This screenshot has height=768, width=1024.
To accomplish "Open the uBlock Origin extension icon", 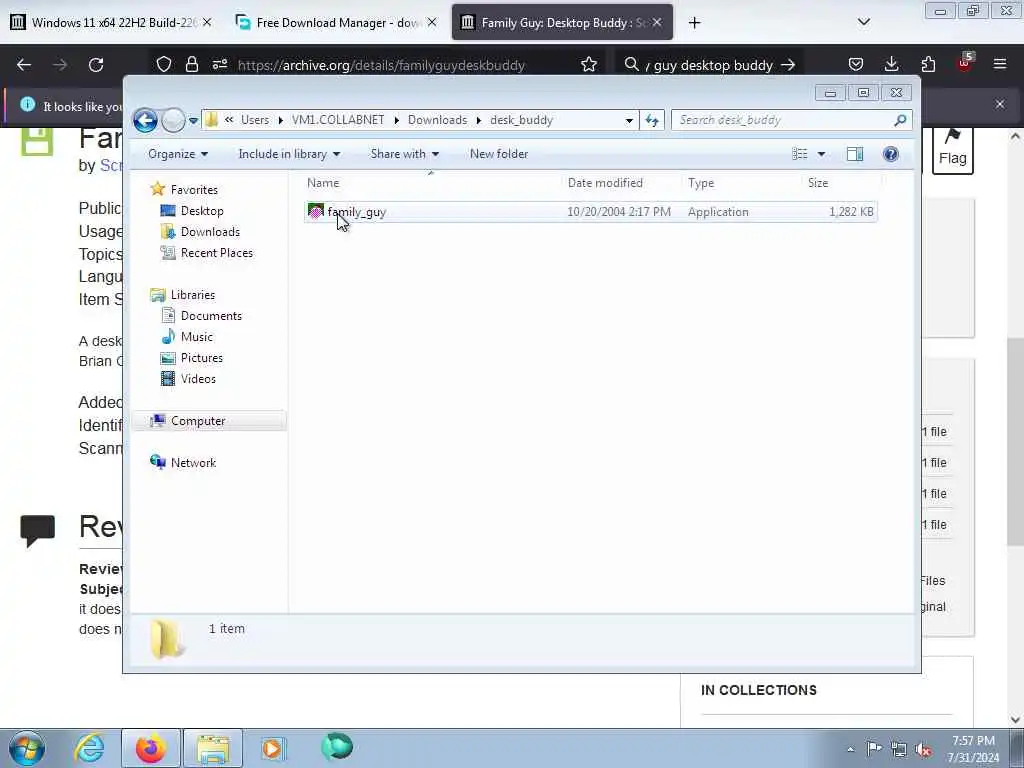I will pos(965,63).
